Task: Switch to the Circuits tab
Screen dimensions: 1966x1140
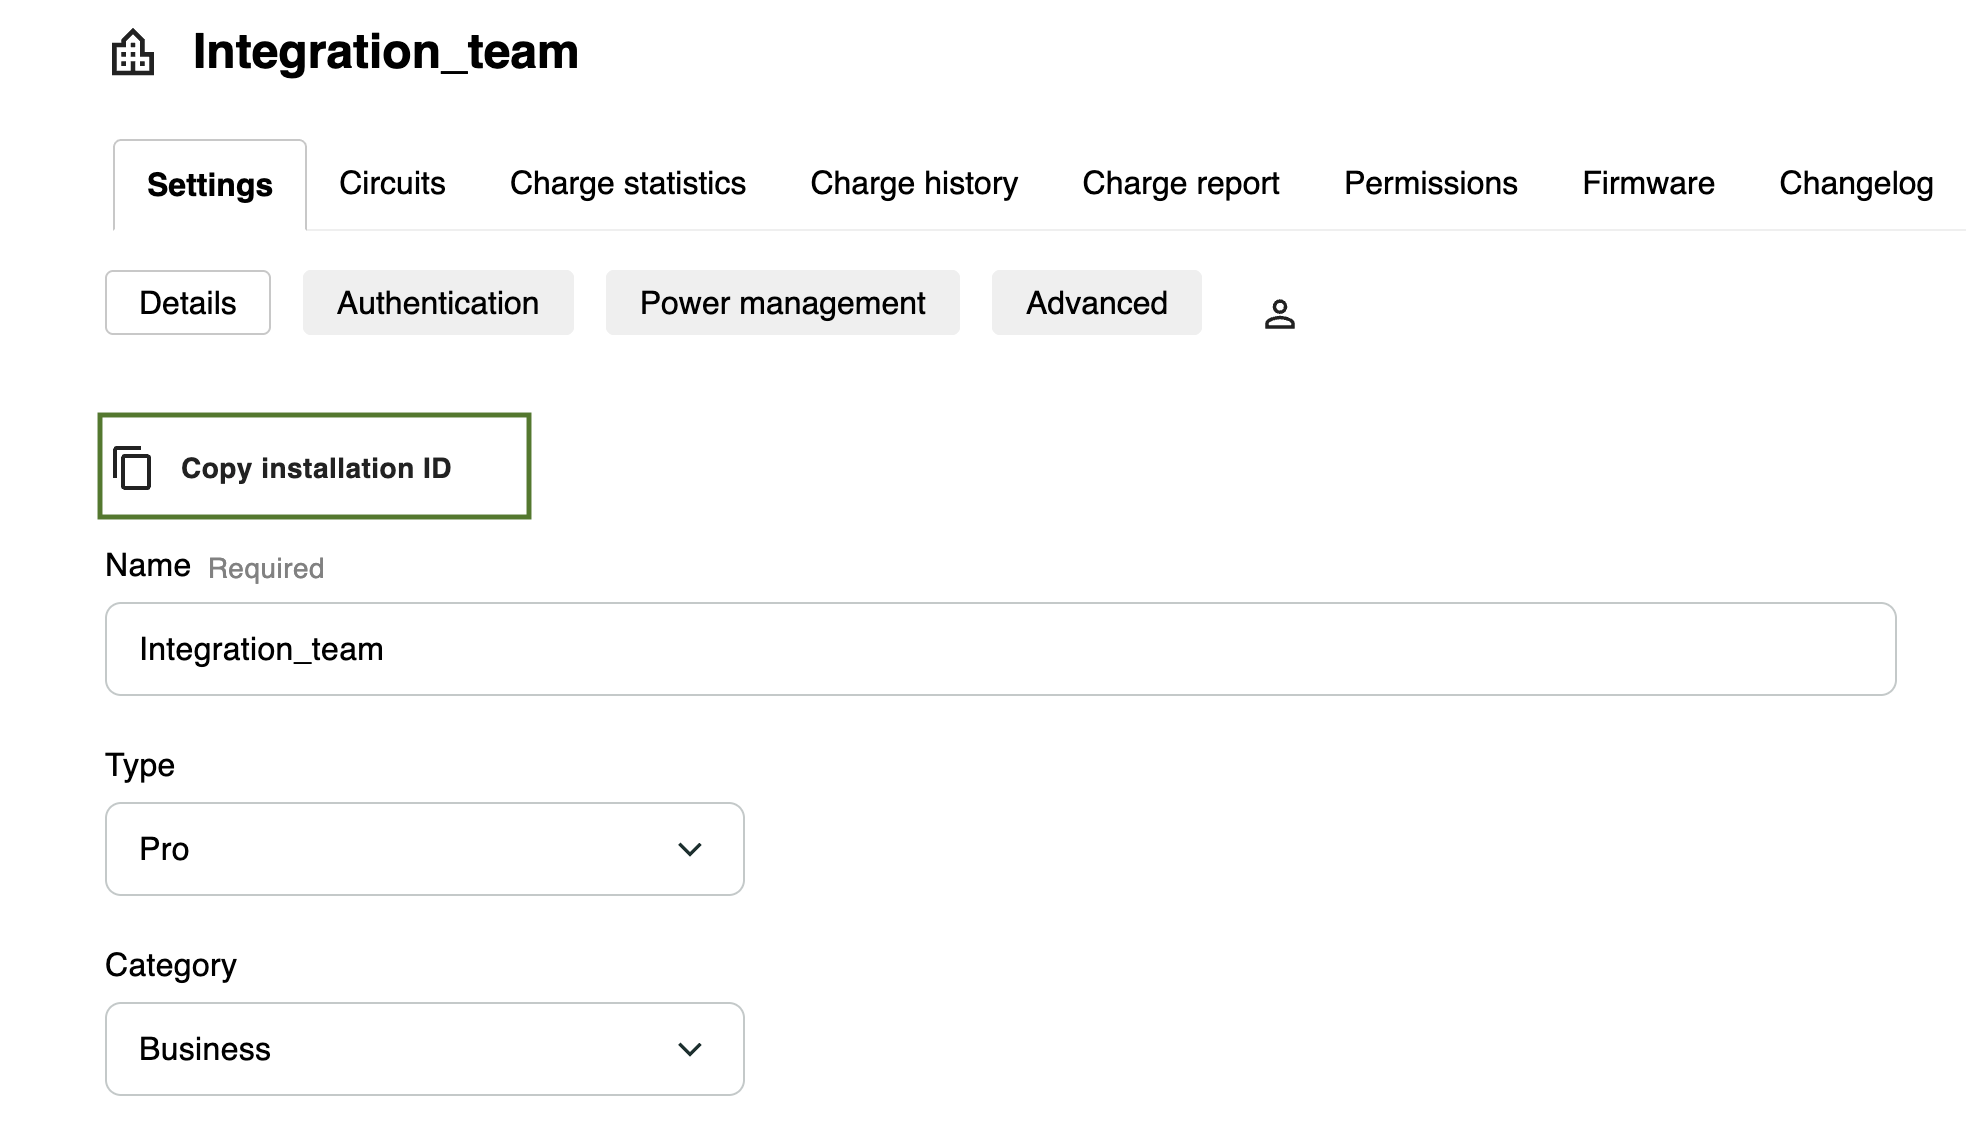Action: point(392,184)
